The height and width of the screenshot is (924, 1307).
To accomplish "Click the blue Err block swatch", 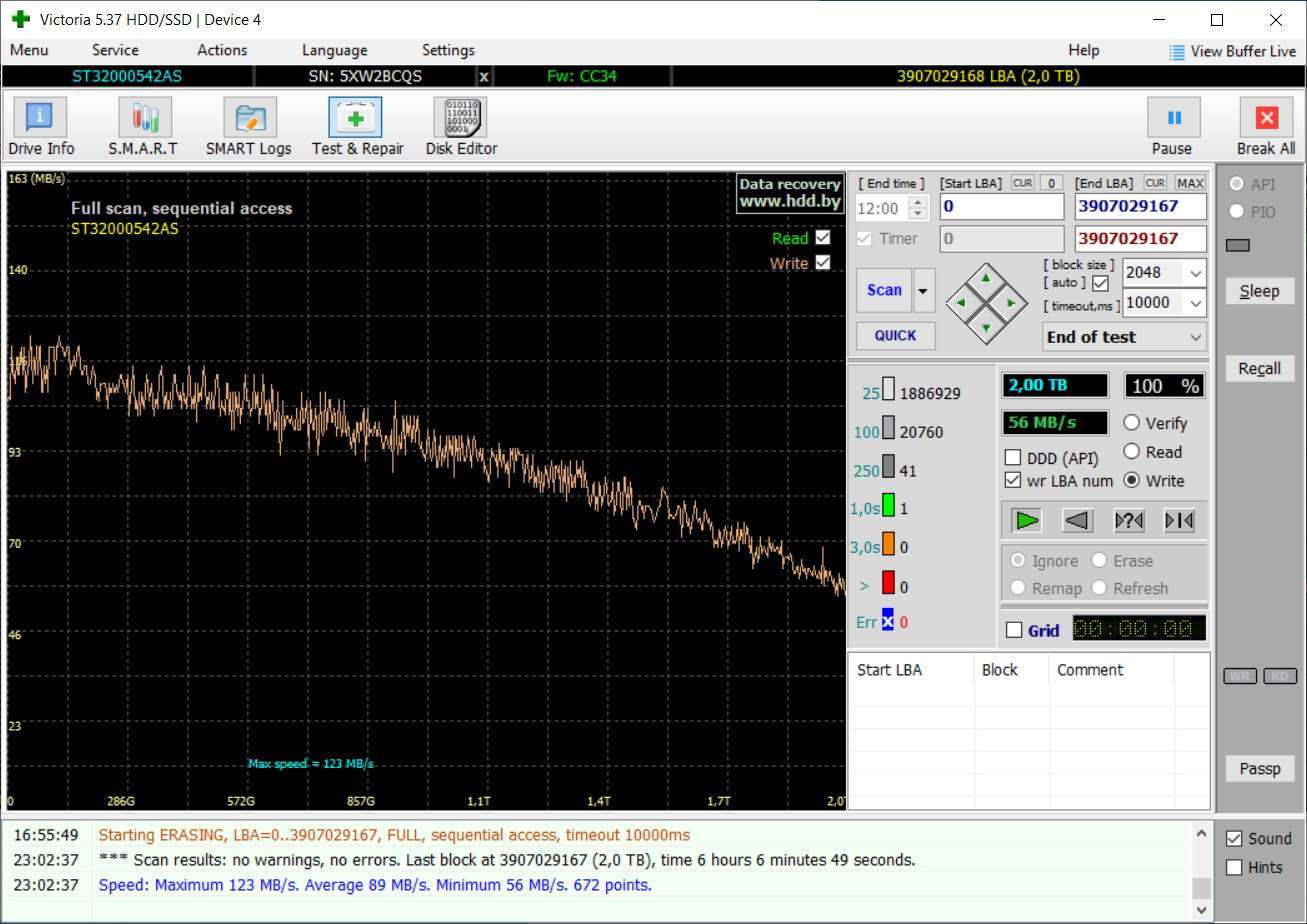I will click(x=887, y=621).
